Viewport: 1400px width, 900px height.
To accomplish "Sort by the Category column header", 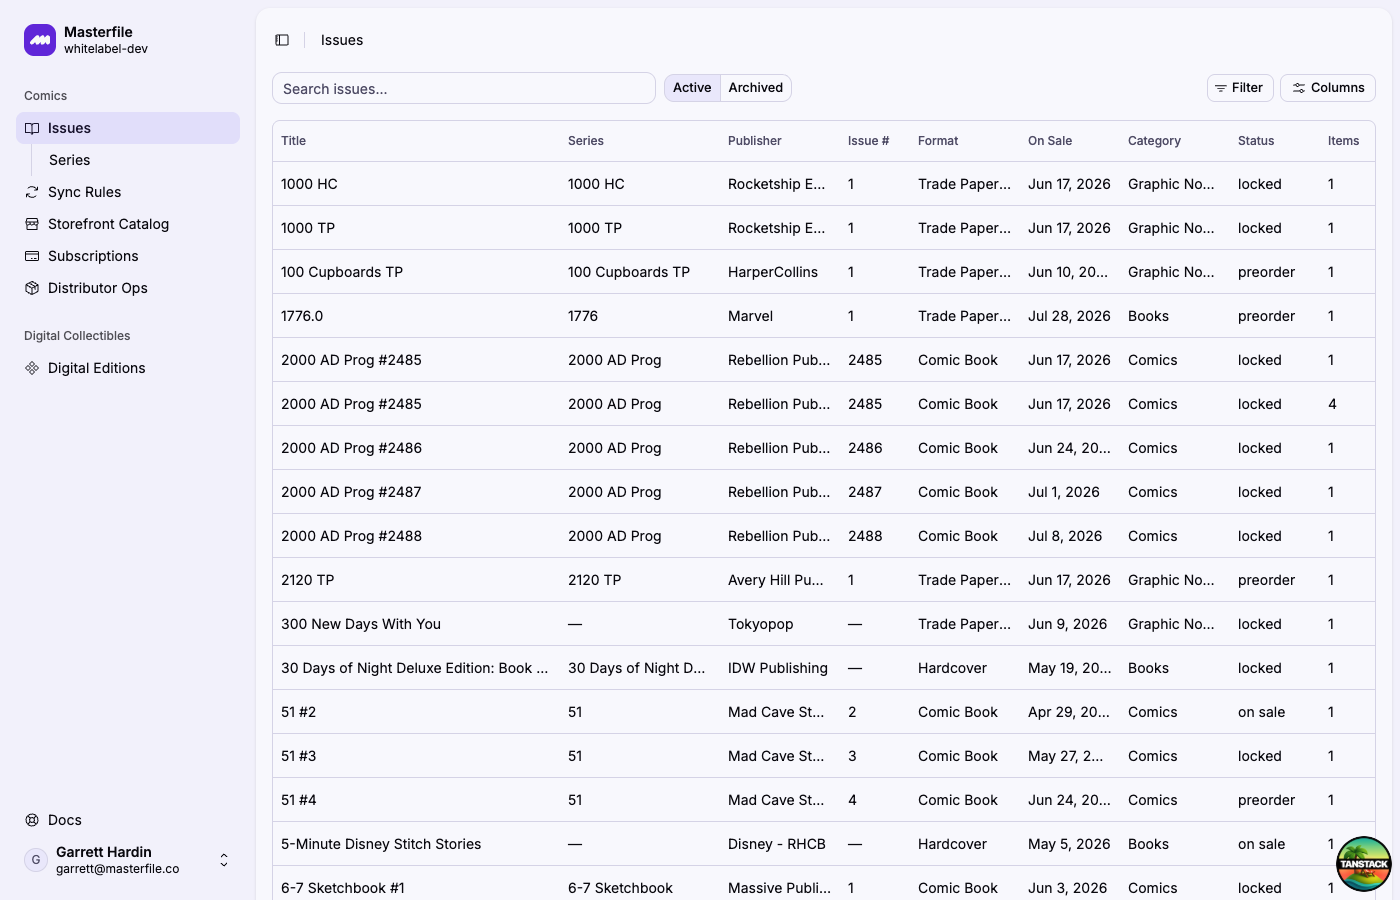I will 1154,141.
